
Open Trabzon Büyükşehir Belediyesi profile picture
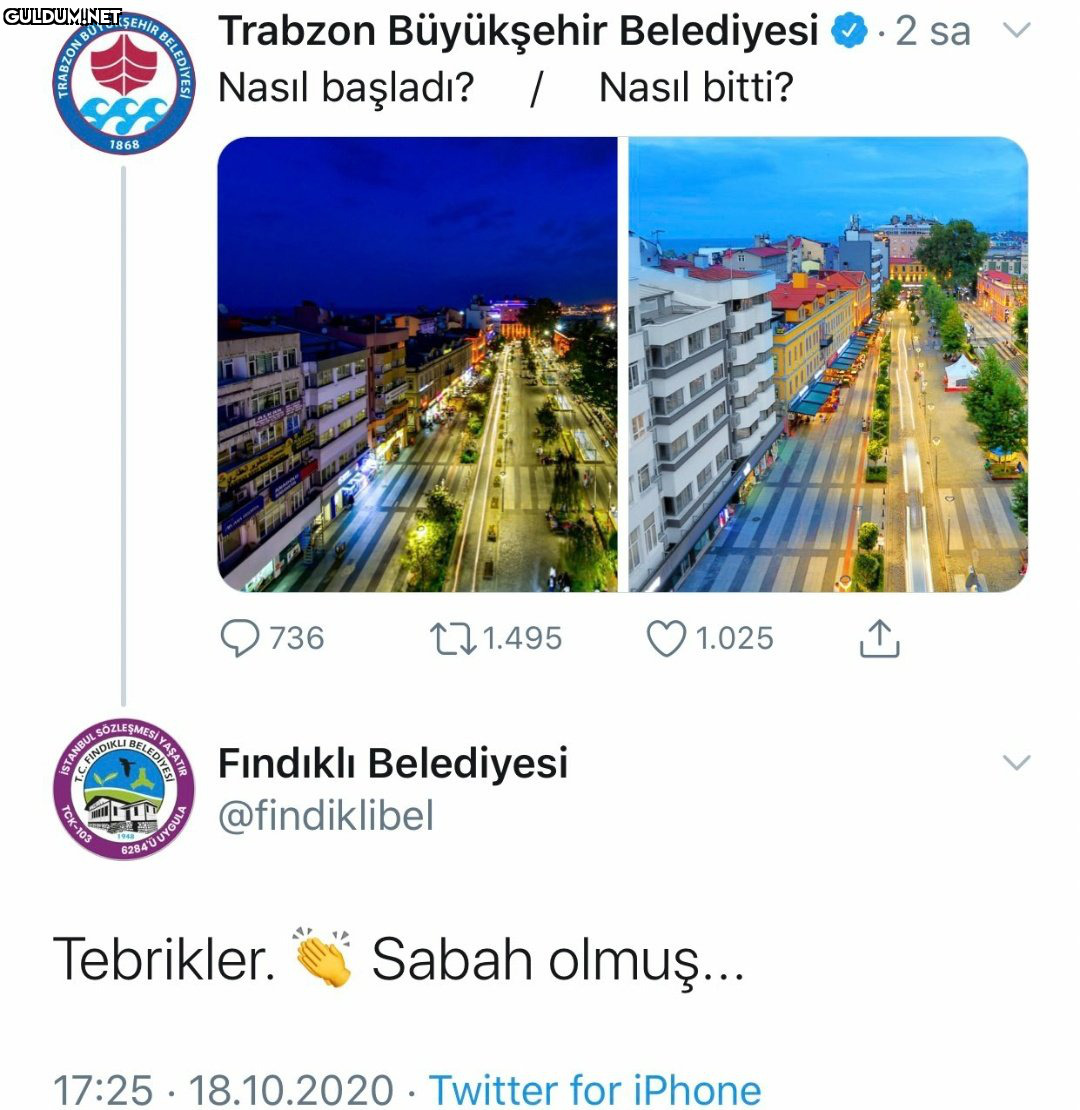(123, 86)
